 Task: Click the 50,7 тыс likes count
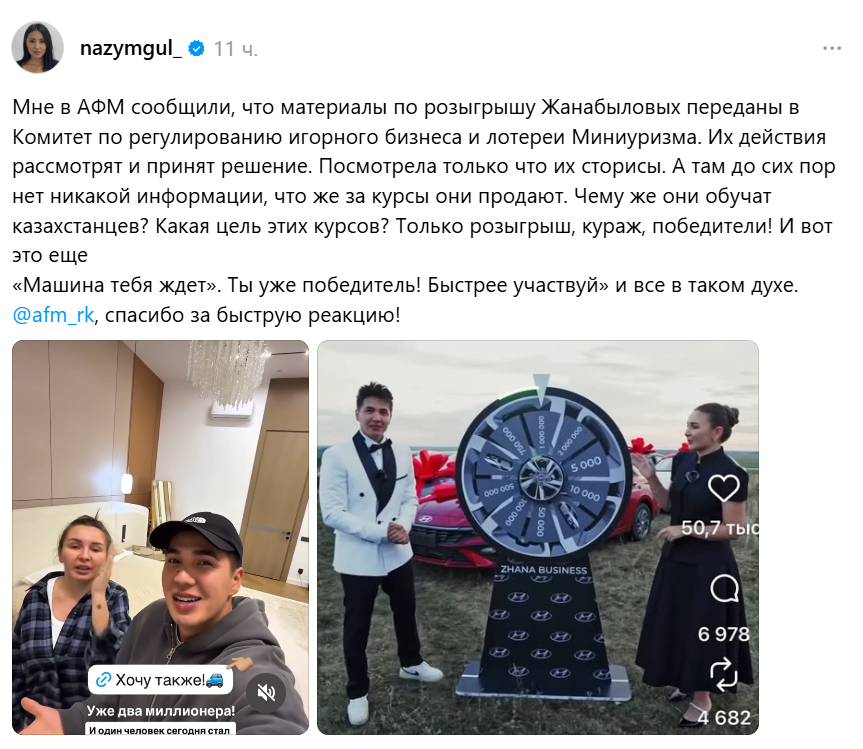pyautogui.click(x=720, y=528)
